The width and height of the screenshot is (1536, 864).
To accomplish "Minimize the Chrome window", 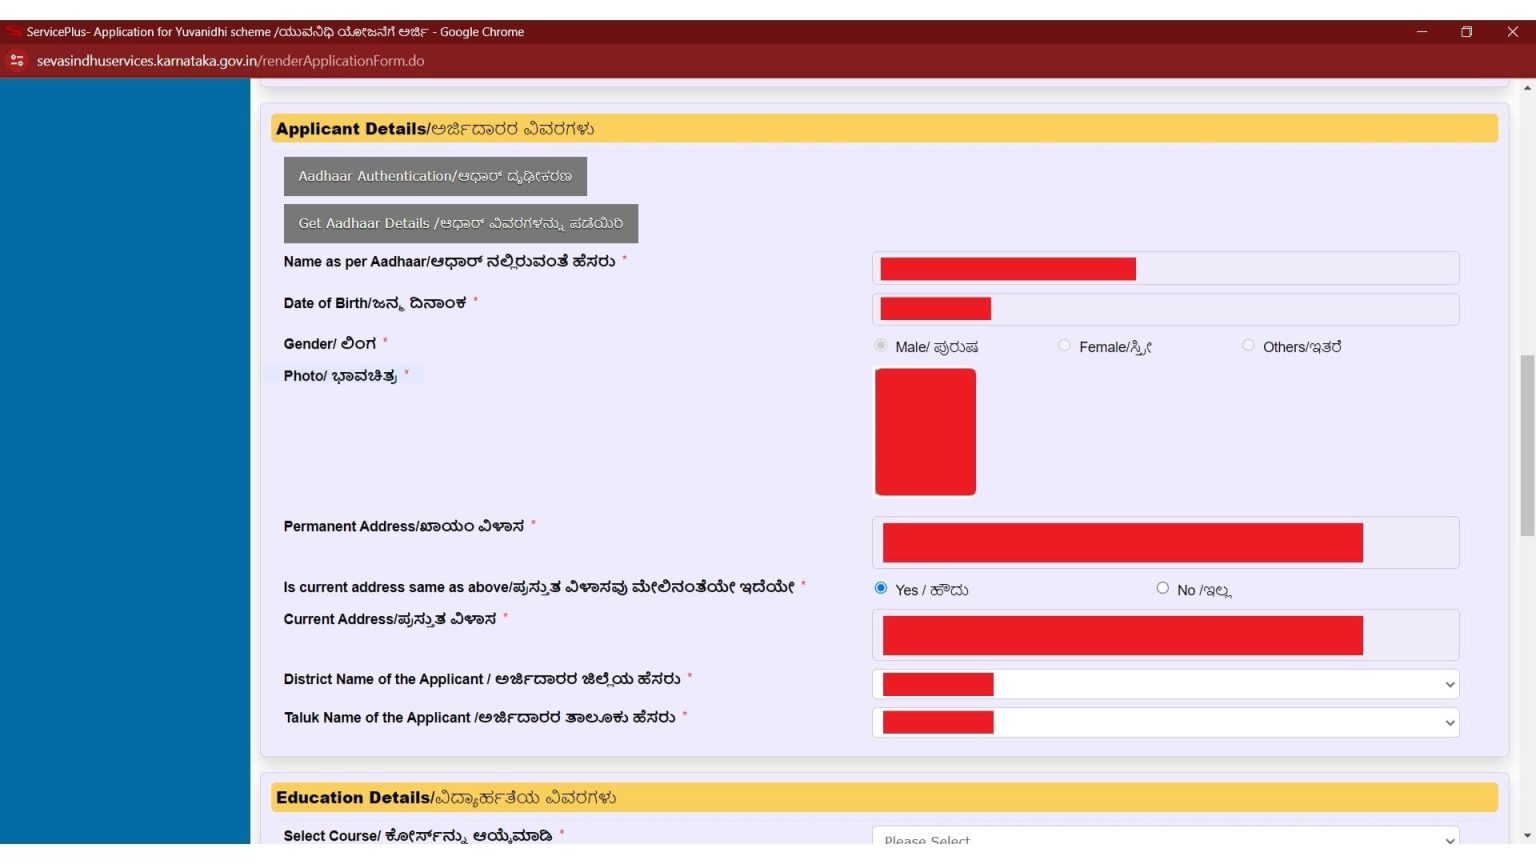I will pos(1421,32).
